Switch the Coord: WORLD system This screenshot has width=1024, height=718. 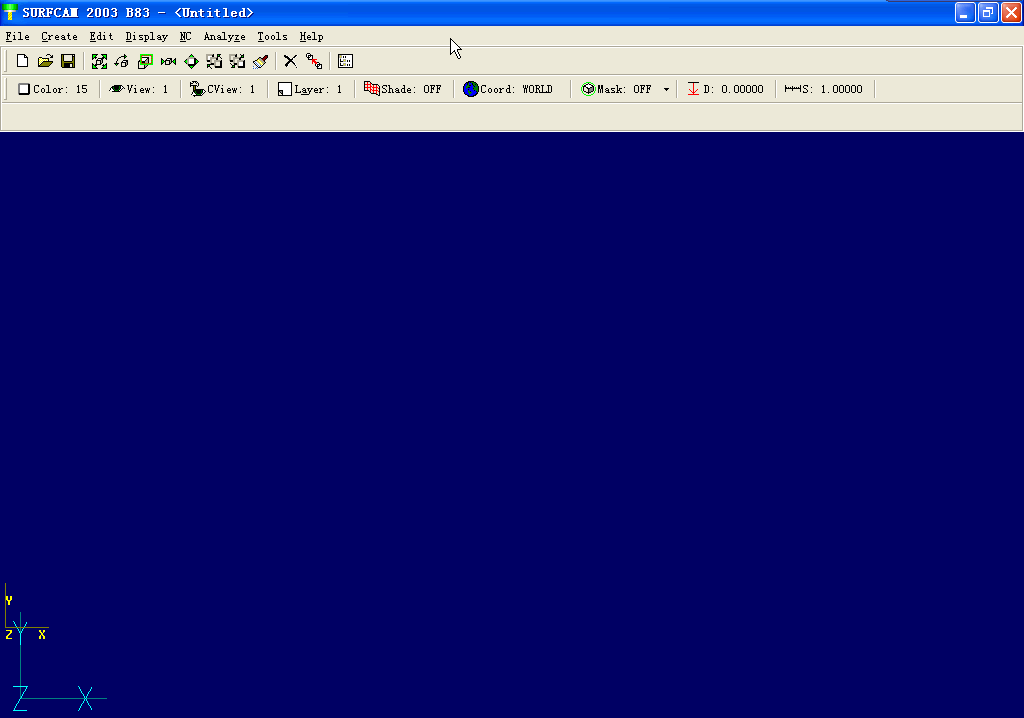coord(508,89)
